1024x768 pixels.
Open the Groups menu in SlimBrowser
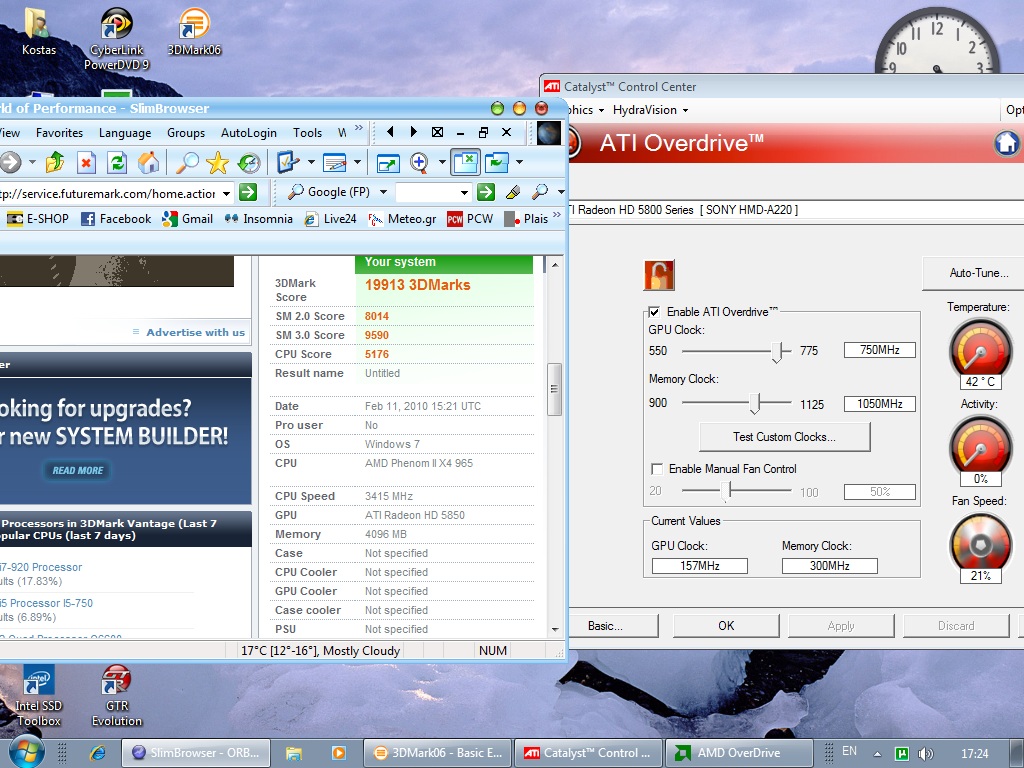[x=186, y=133]
